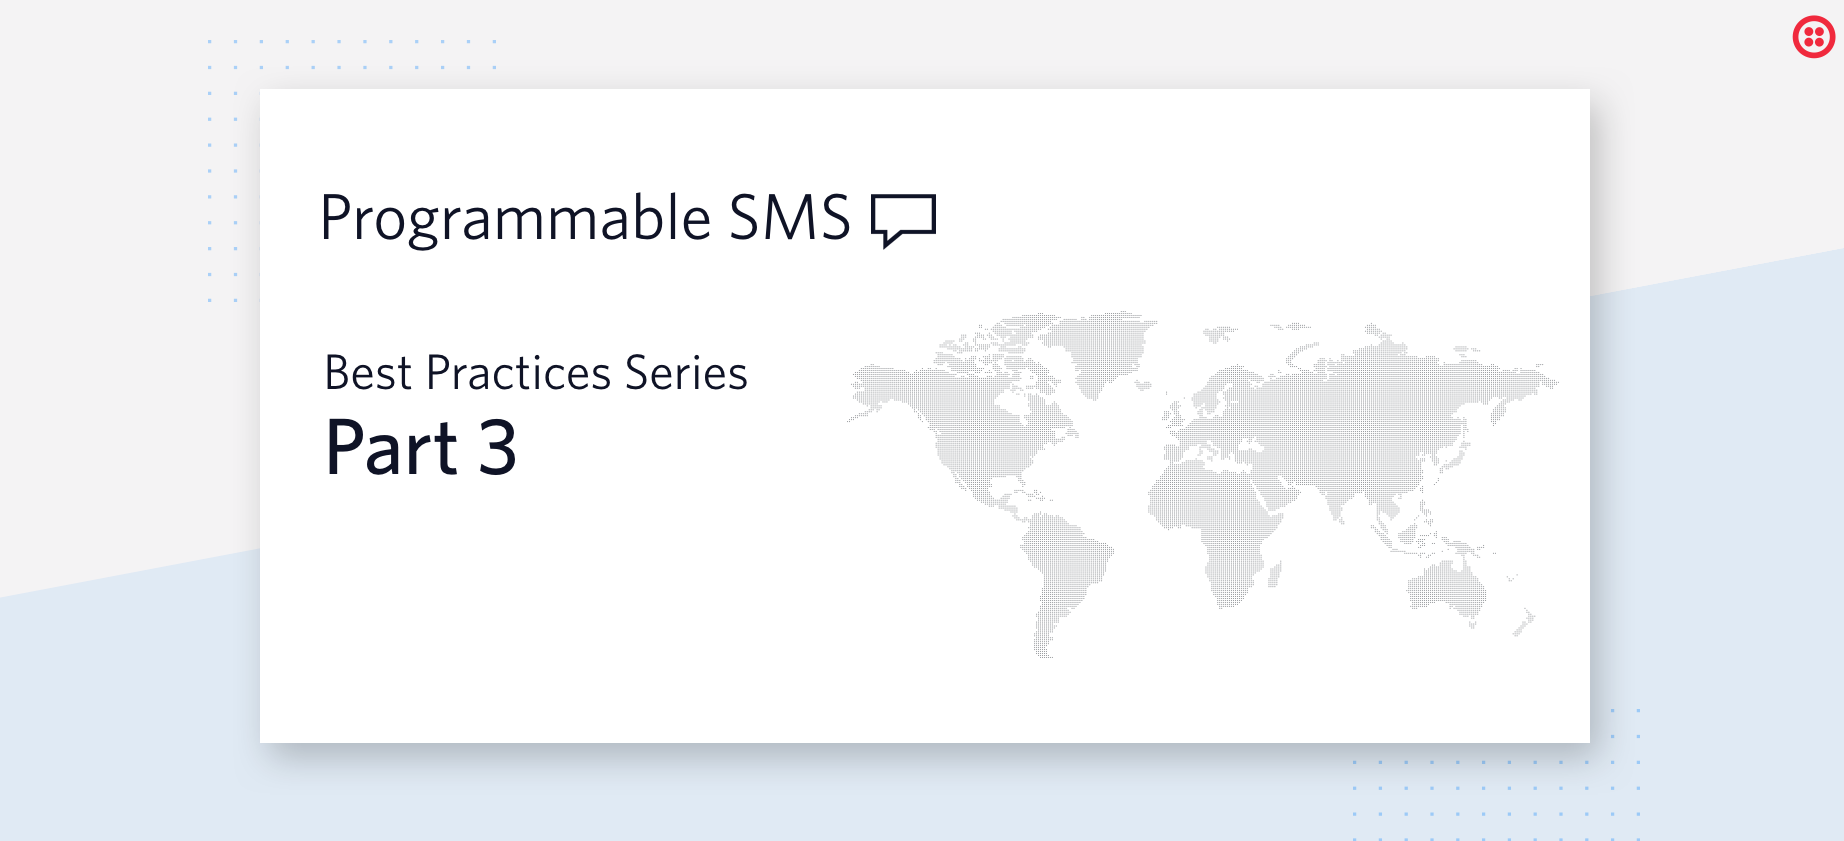Click the word "SMS" in the title

click(x=789, y=218)
